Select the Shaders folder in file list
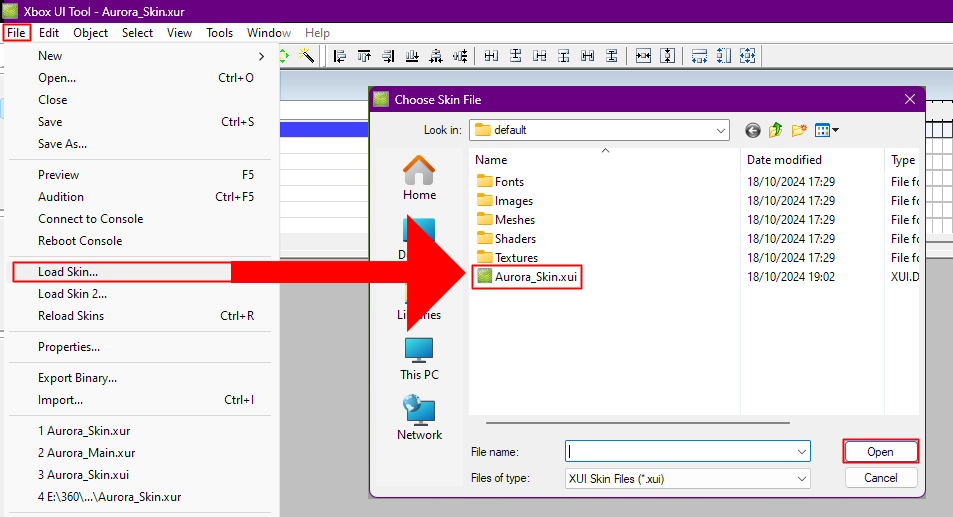The width and height of the screenshot is (953, 517). (x=506, y=239)
